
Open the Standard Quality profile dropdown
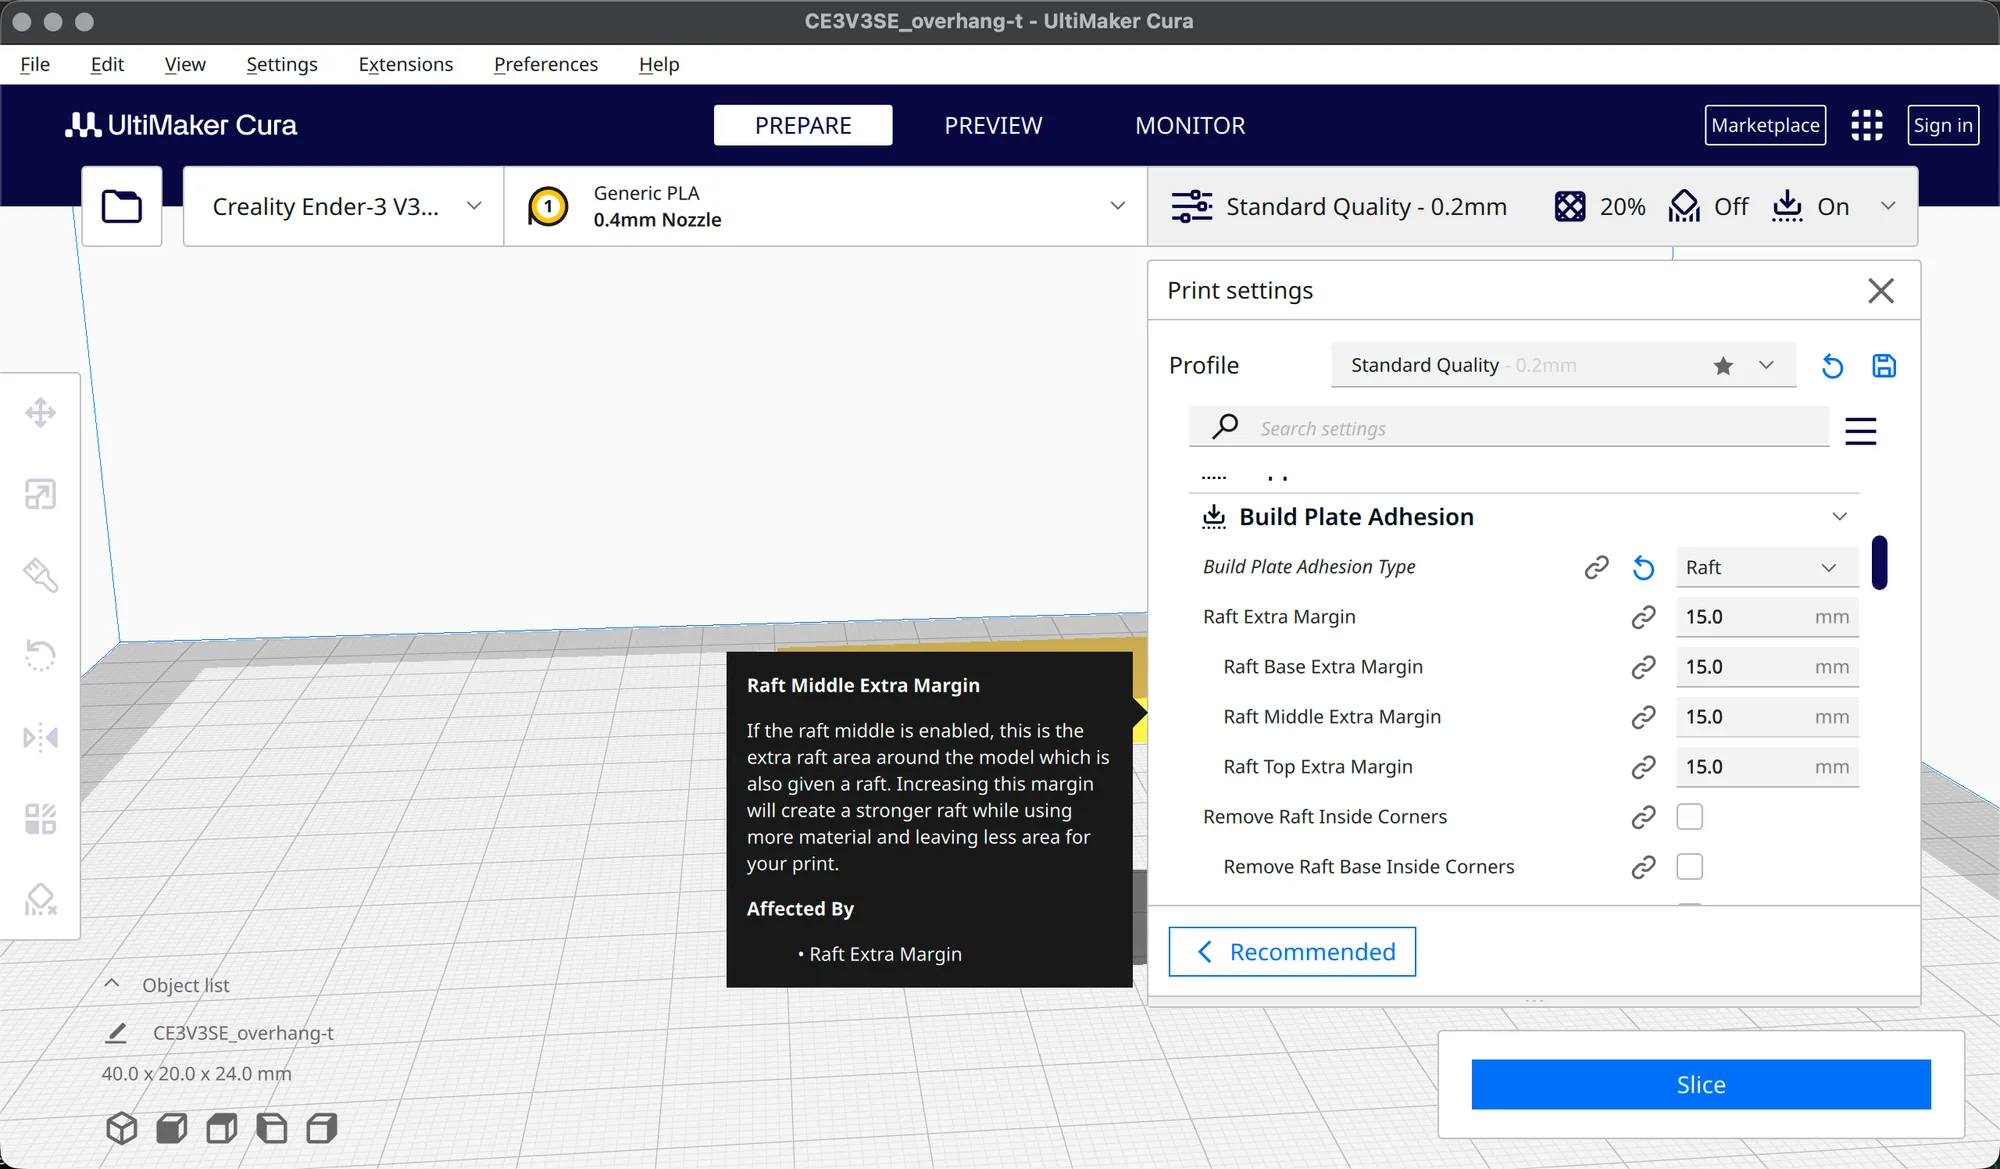tap(1563, 365)
